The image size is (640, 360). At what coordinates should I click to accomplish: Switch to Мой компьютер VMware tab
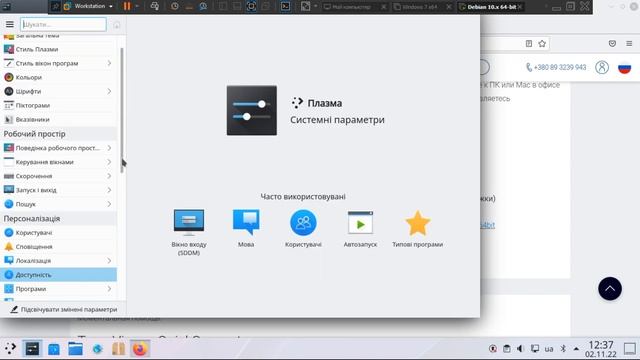[x=353, y=7]
